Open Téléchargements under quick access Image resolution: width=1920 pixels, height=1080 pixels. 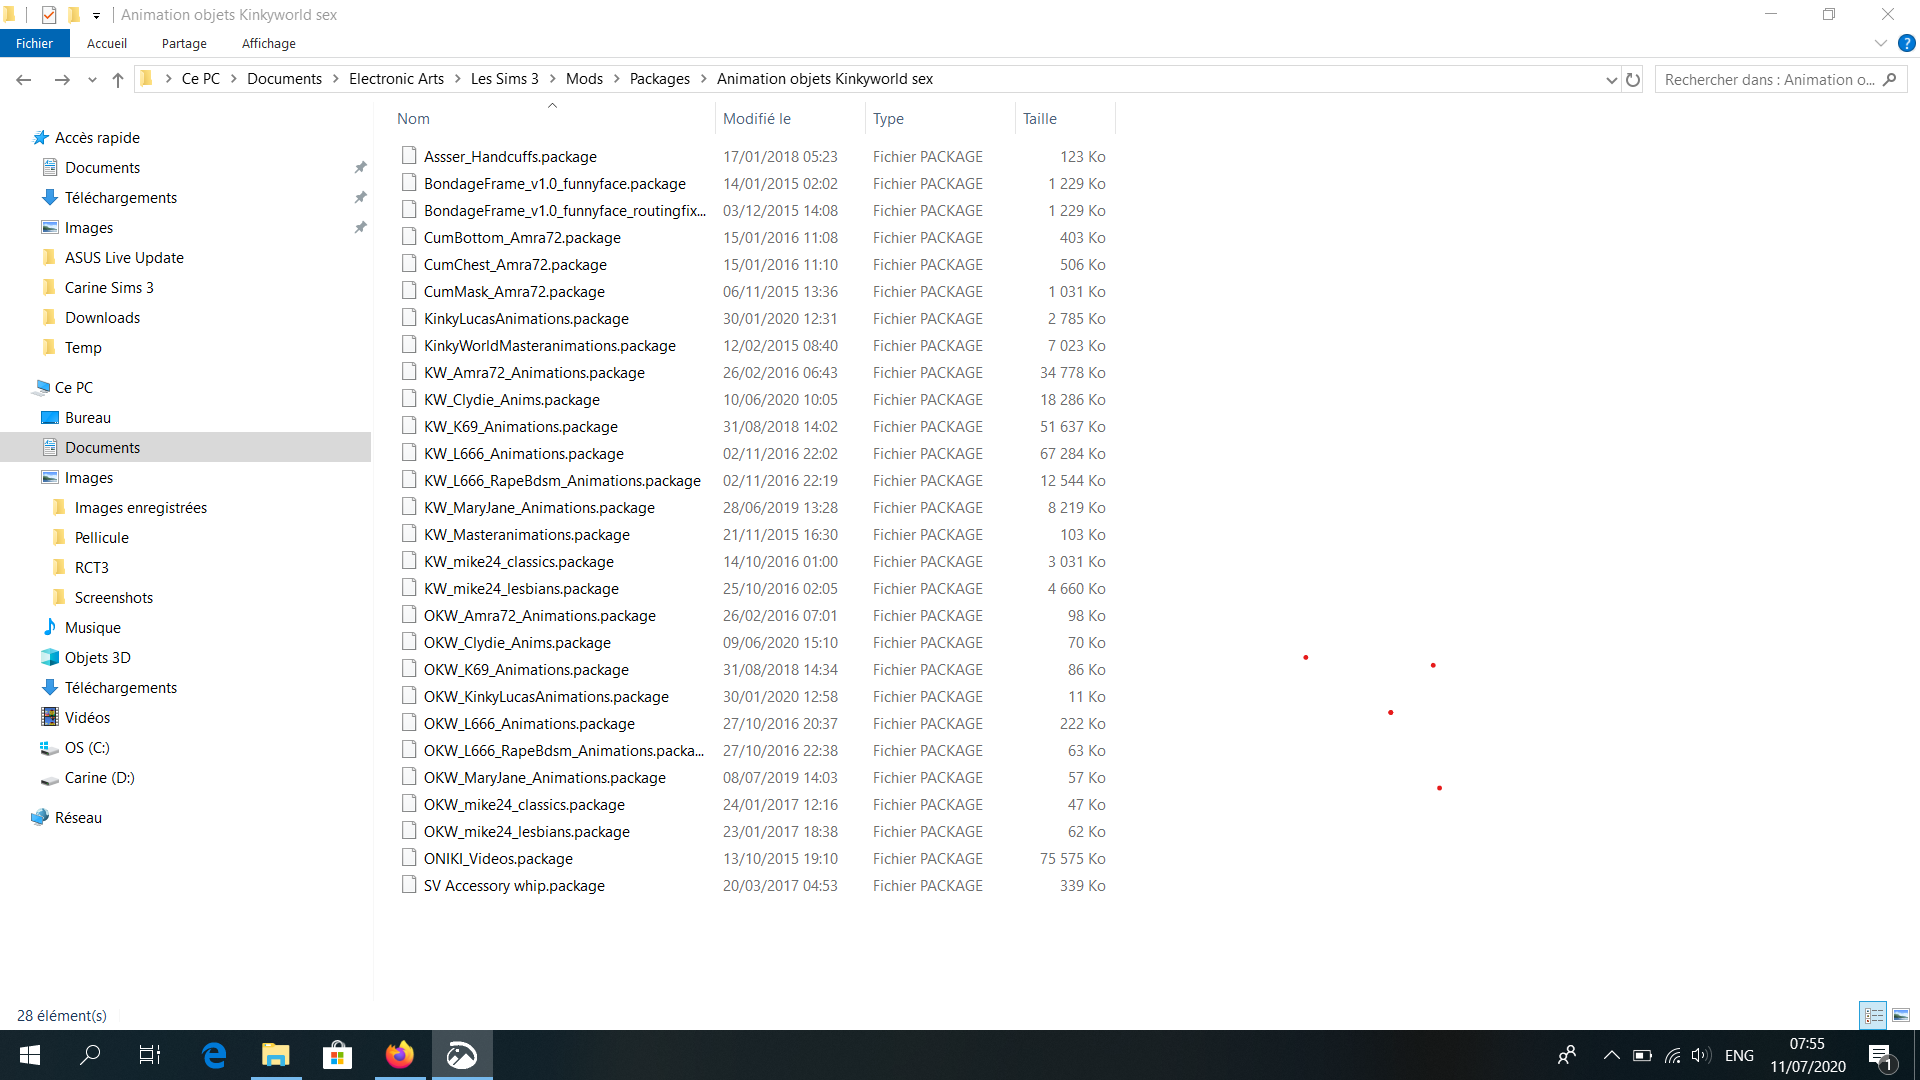pos(121,198)
